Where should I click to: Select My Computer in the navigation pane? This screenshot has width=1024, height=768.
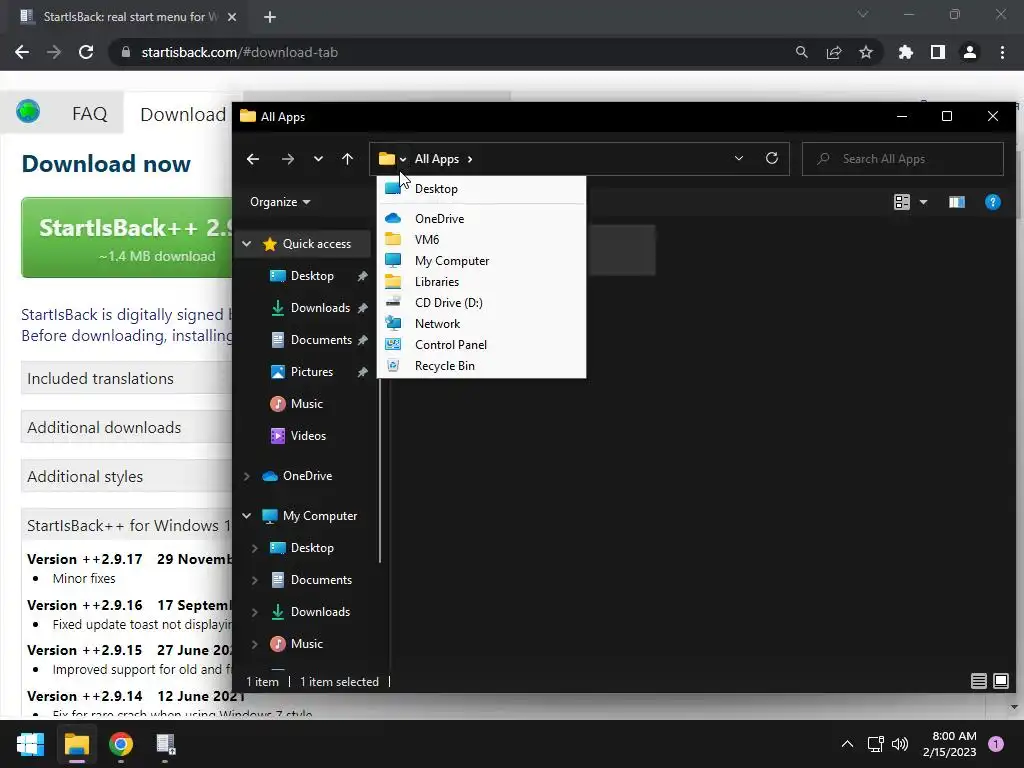coord(319,516)
